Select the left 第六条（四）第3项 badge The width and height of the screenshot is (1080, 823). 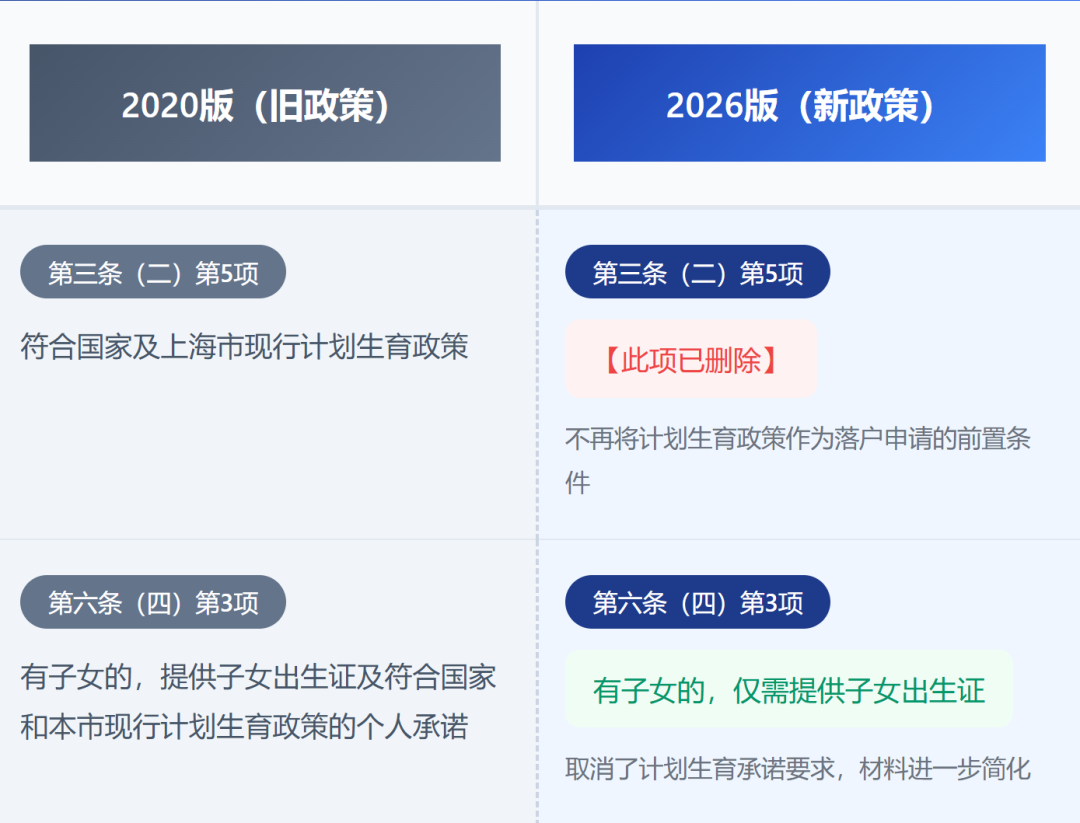click(x=152, y=601)
